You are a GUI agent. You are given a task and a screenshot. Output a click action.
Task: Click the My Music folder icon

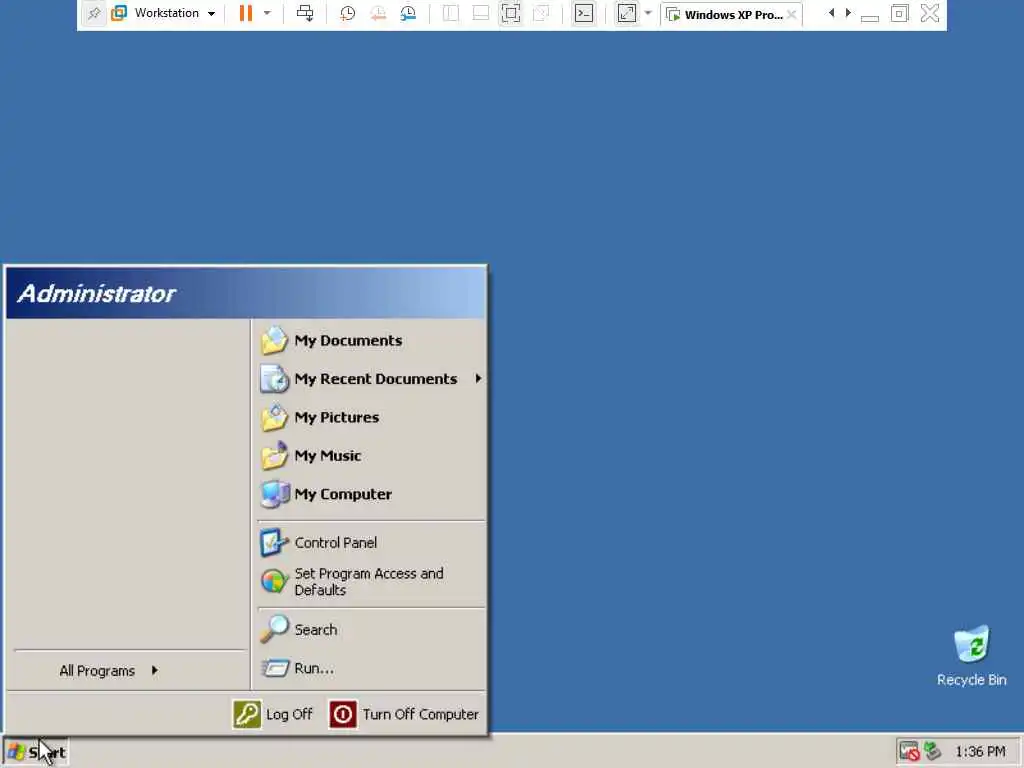[x=274, y=456]
